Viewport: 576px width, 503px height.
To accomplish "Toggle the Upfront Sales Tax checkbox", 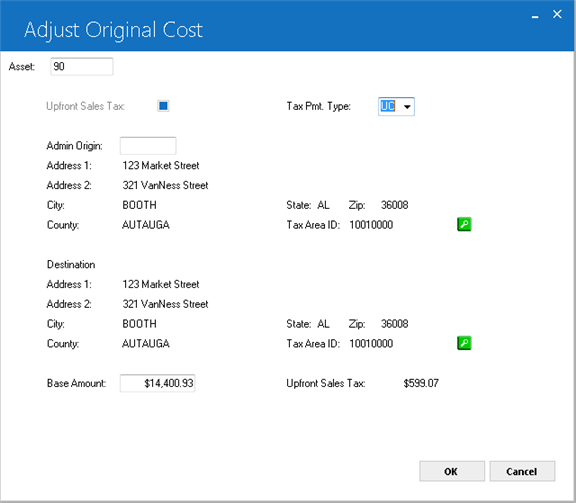I will coord(163,106).
